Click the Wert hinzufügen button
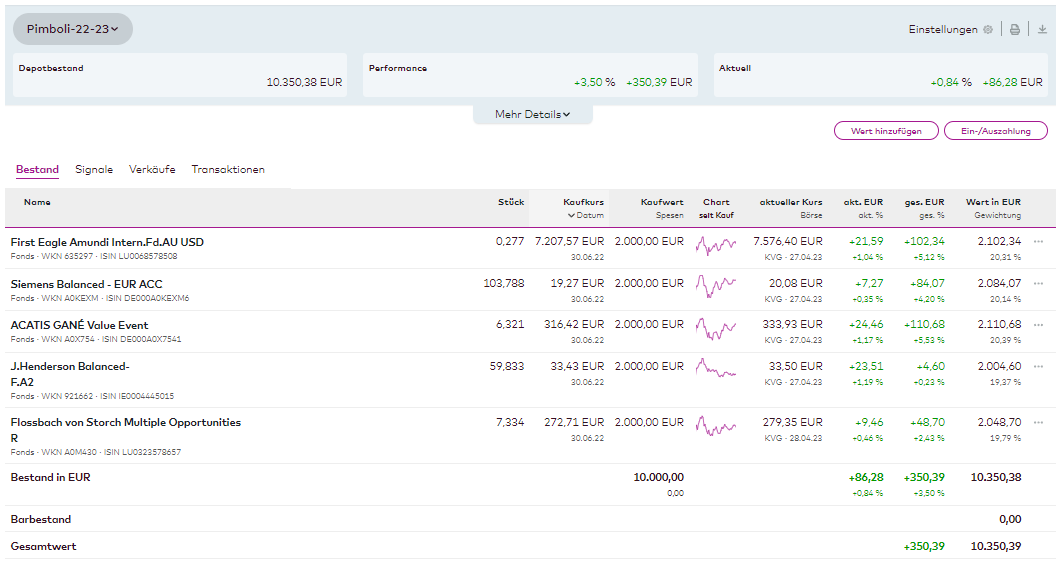Viewport: 1060px width, 586px height. coord(886,131)
